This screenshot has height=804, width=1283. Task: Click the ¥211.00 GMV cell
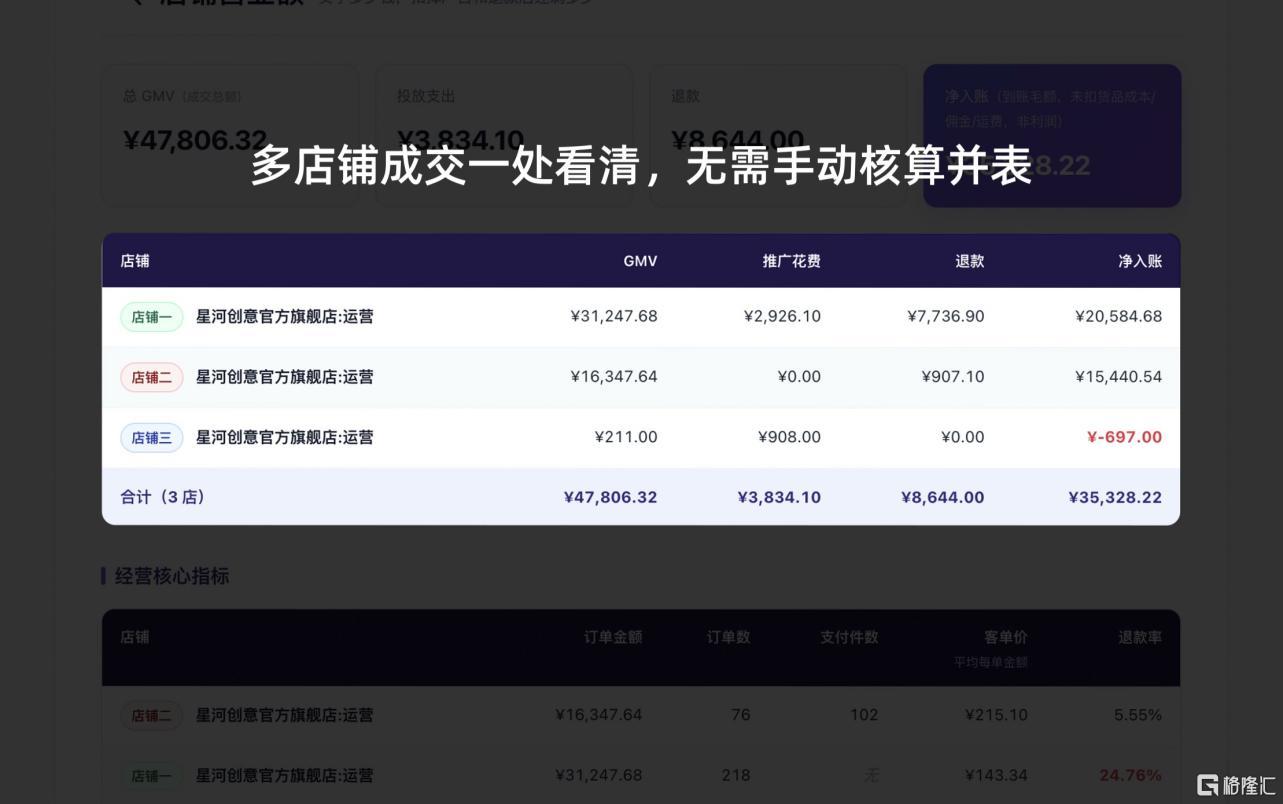pyautogui.click(x=626, y=436)
